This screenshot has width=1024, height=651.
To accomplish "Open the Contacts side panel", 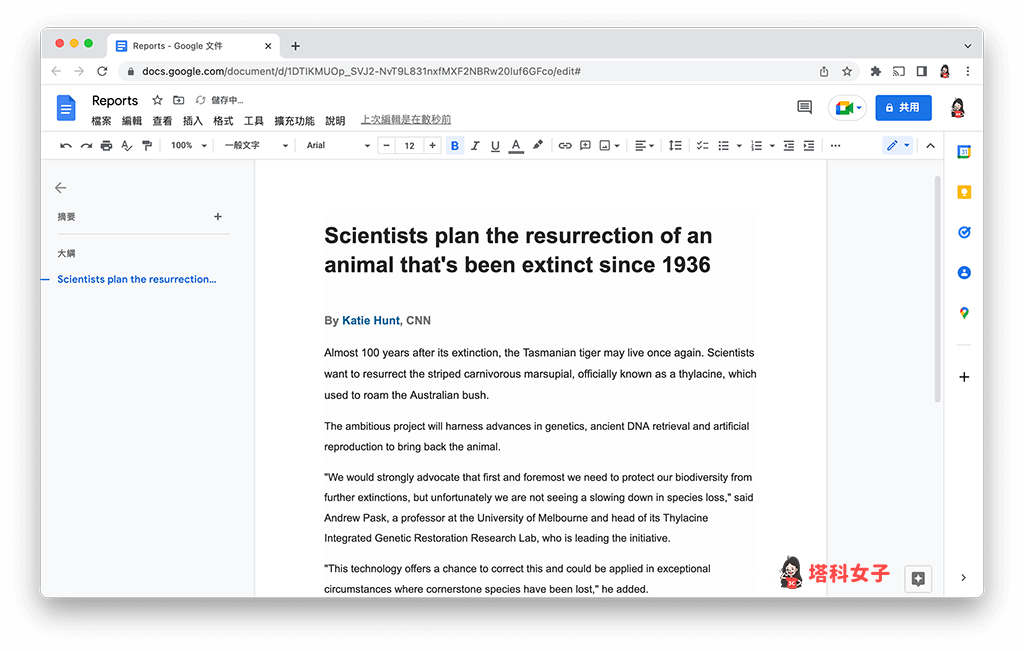I will point(964,273).
